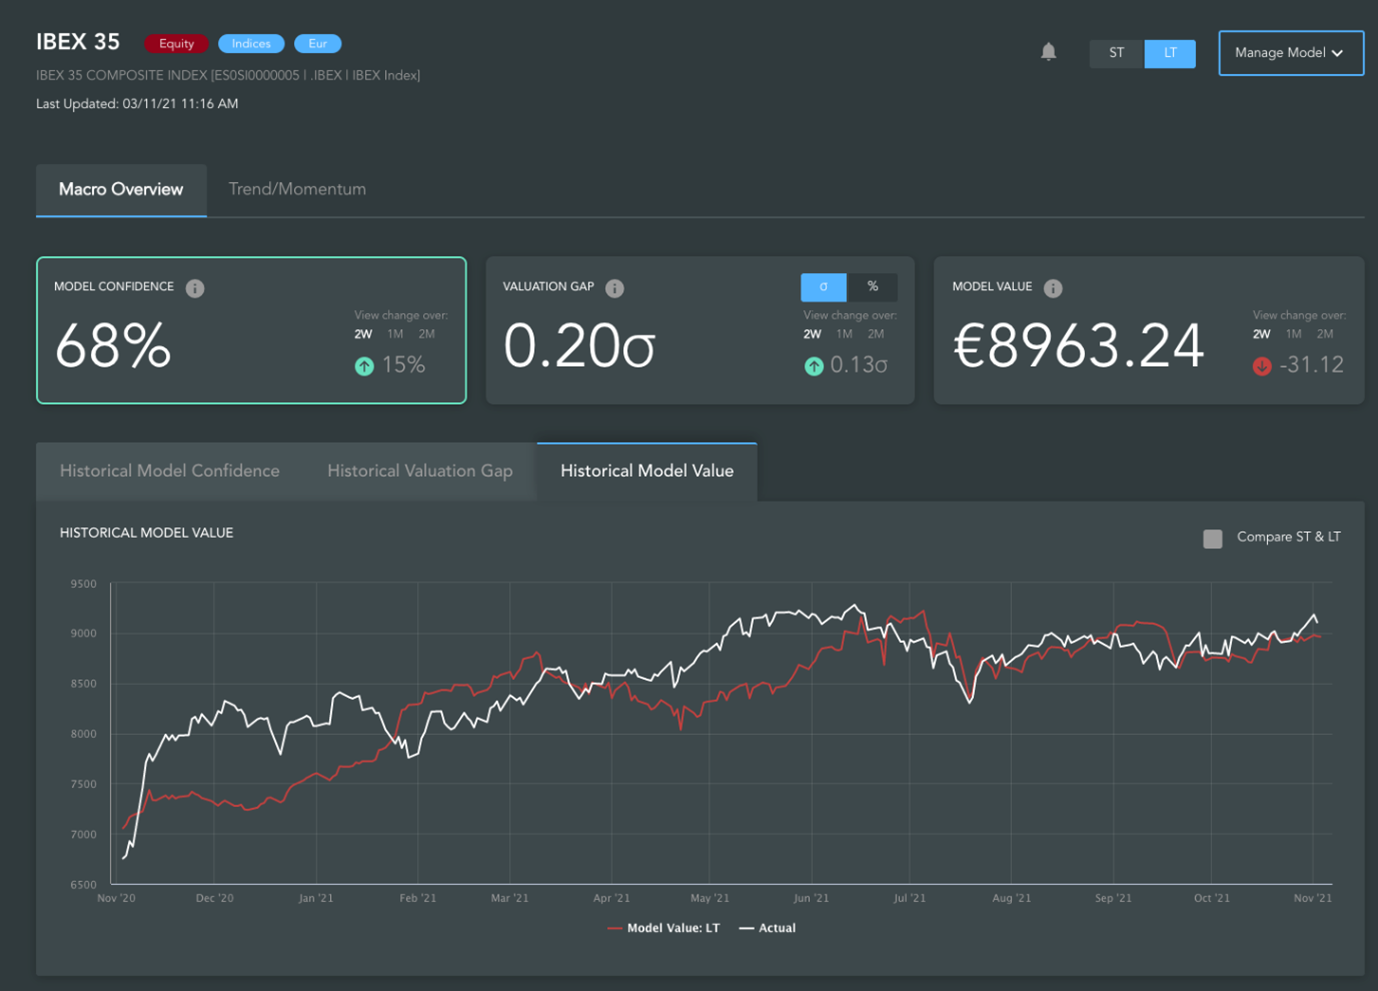Click Last Updated 03/11/21 timestamp

tap(137, 104)
